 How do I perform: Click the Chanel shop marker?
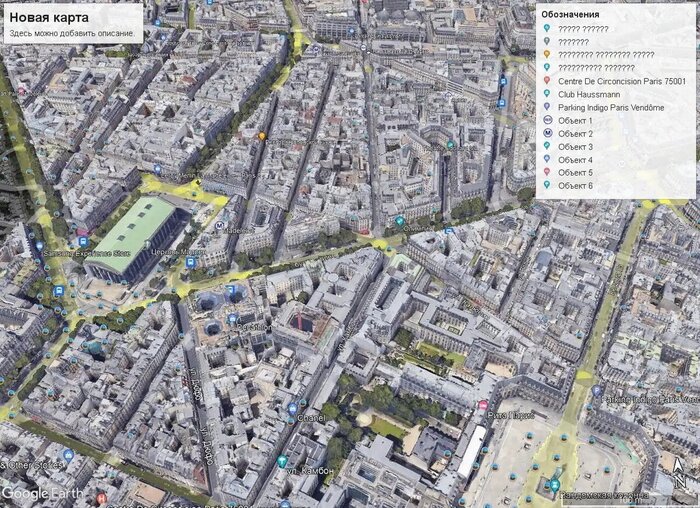(x=292, y=408)
